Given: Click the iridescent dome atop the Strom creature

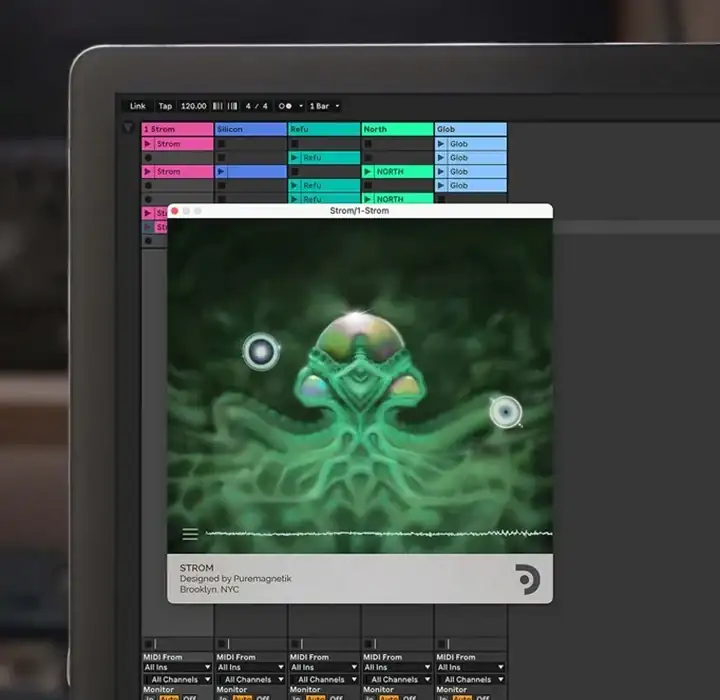Looking at the screenshot, I should point(360,338).
